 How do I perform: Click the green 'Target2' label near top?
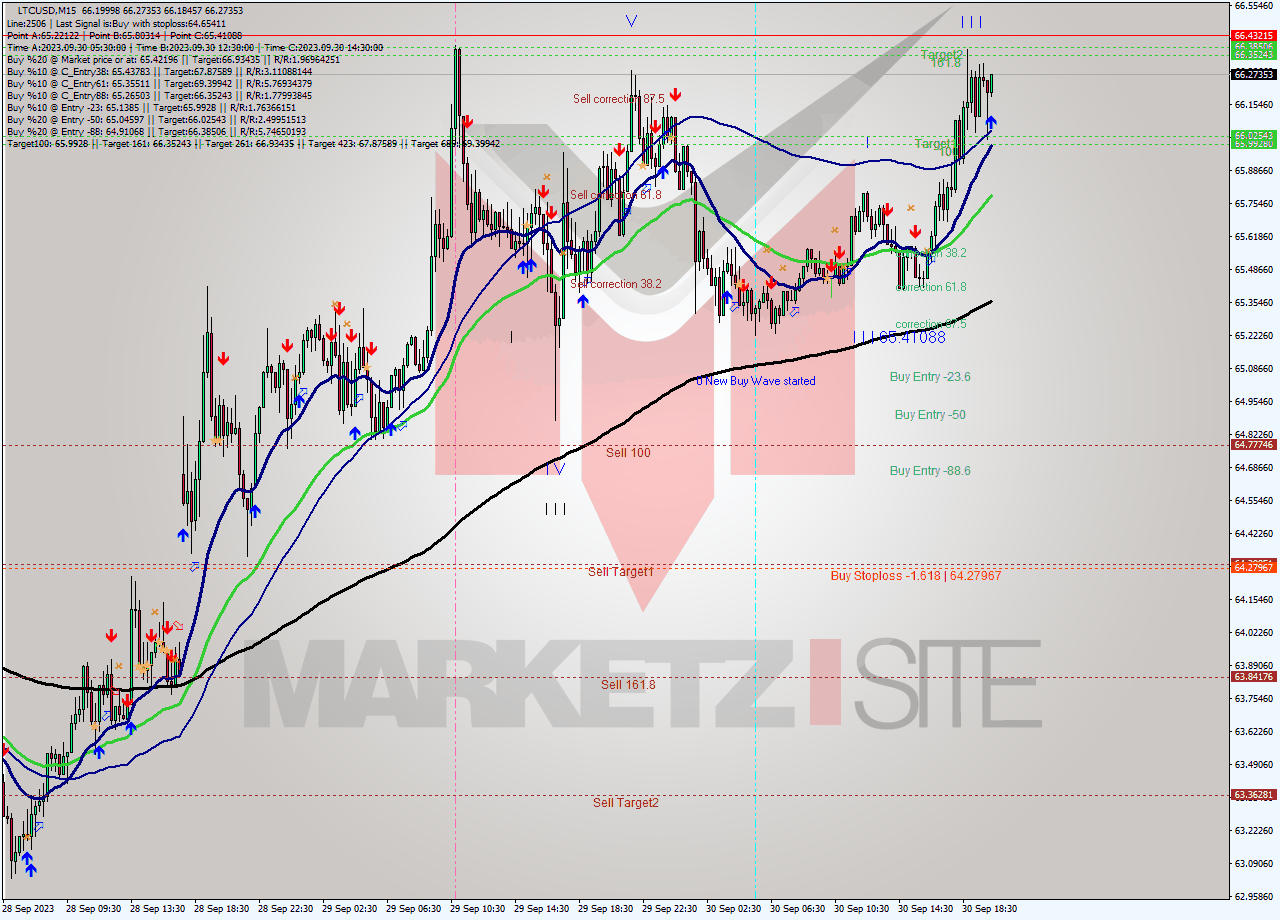pos(941,55)
